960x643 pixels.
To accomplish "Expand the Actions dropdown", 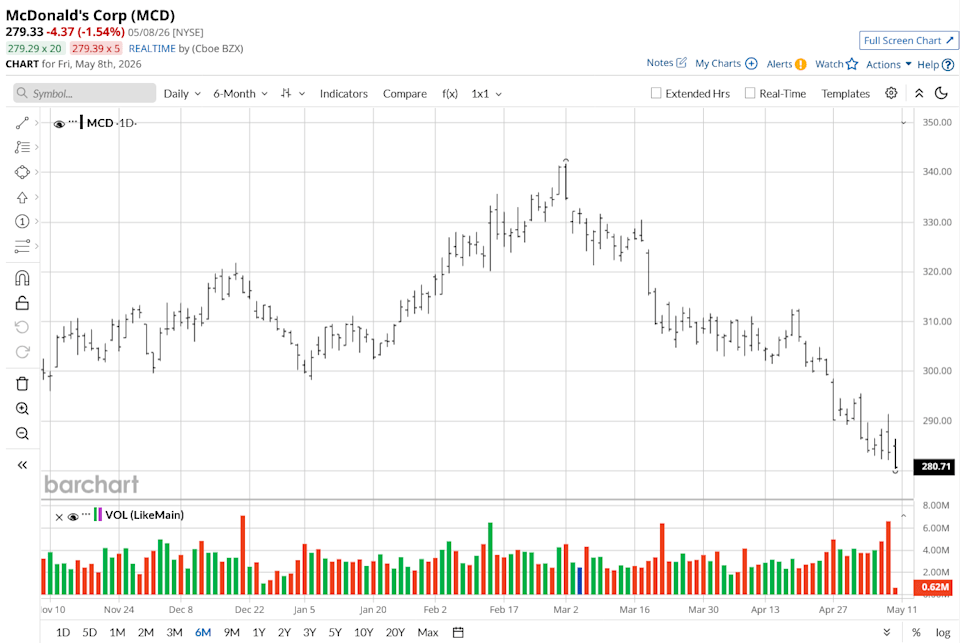I will 888,64.
